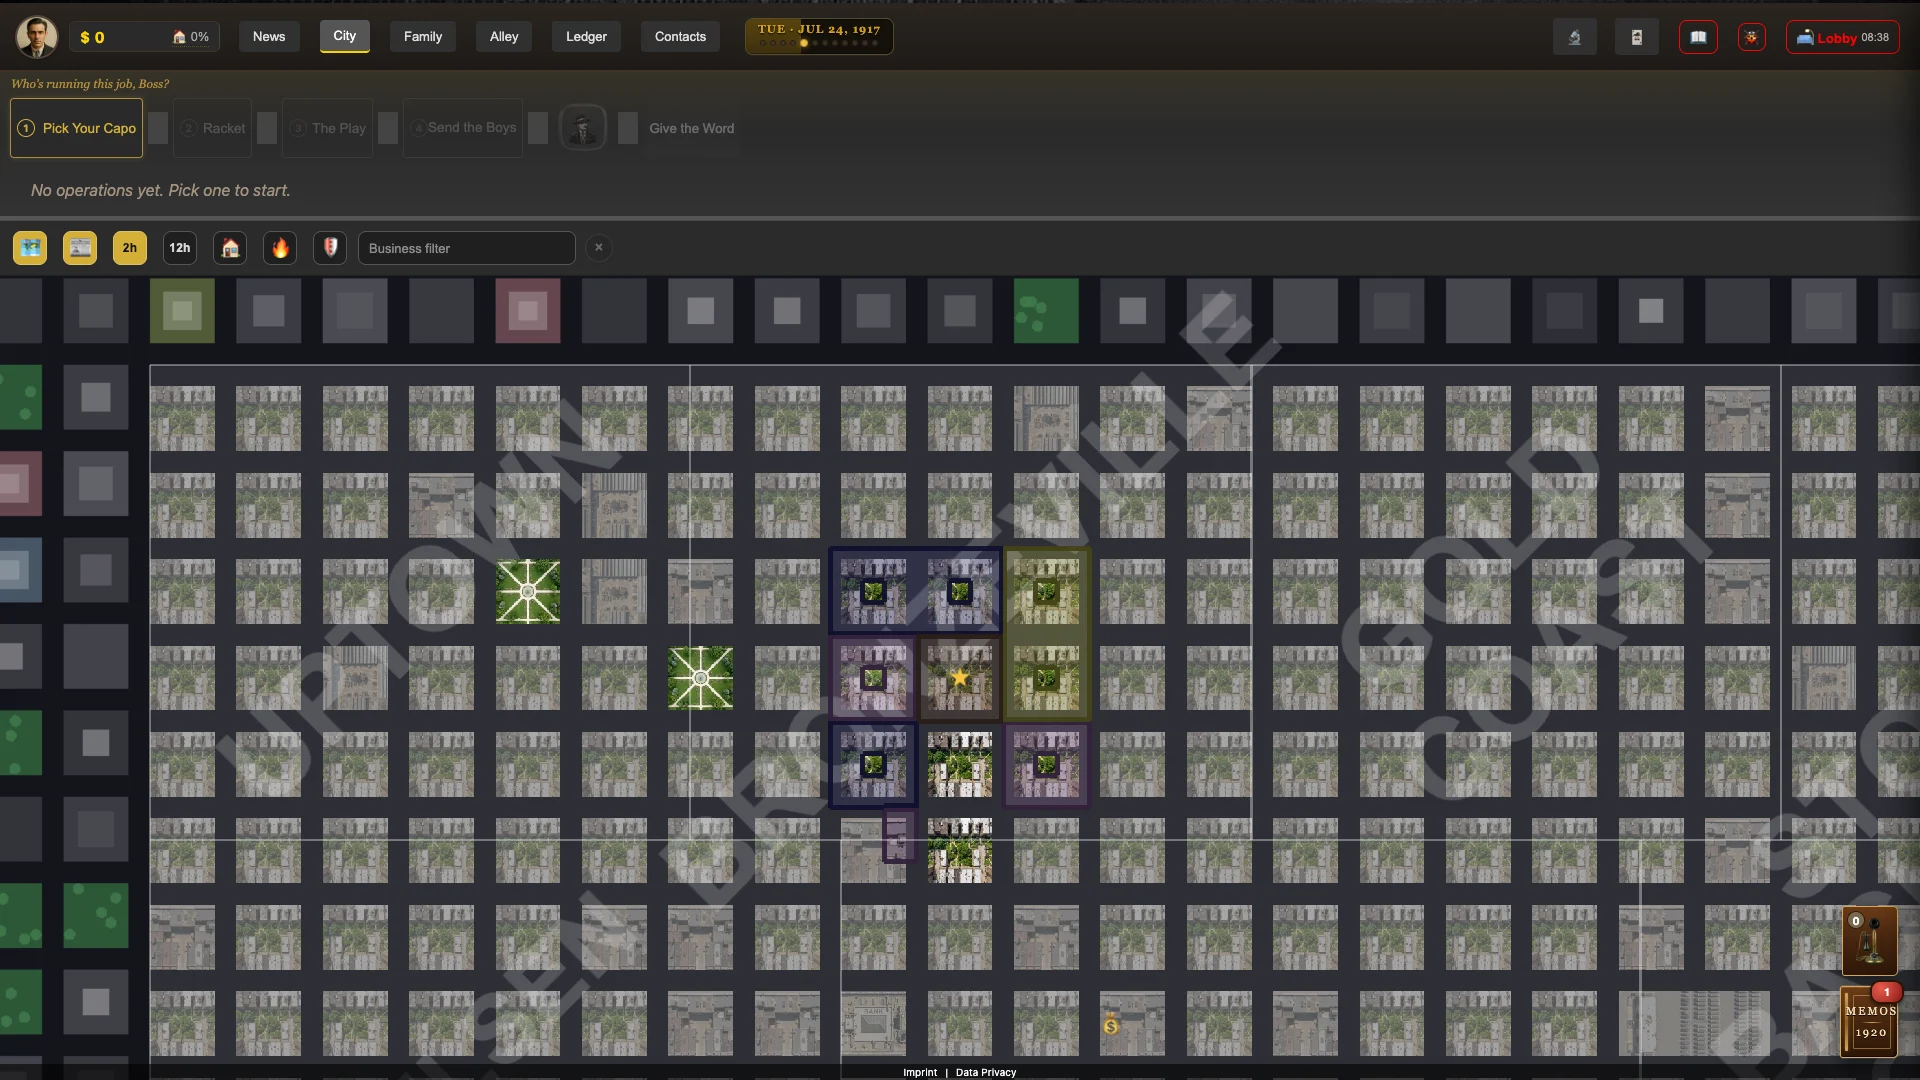Toggle the 12h time range

tap(180, 248)
